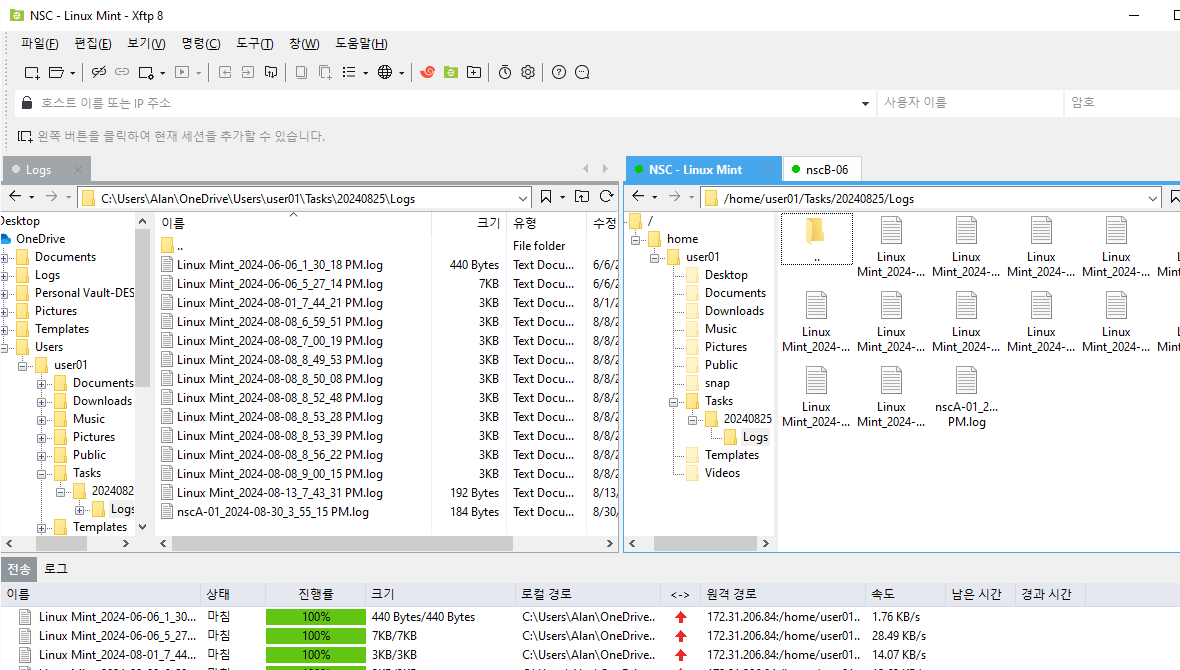1180x670 pixels.
Task: Click the disconnect broken-link toolbar icon
Action: coord(99,72)
